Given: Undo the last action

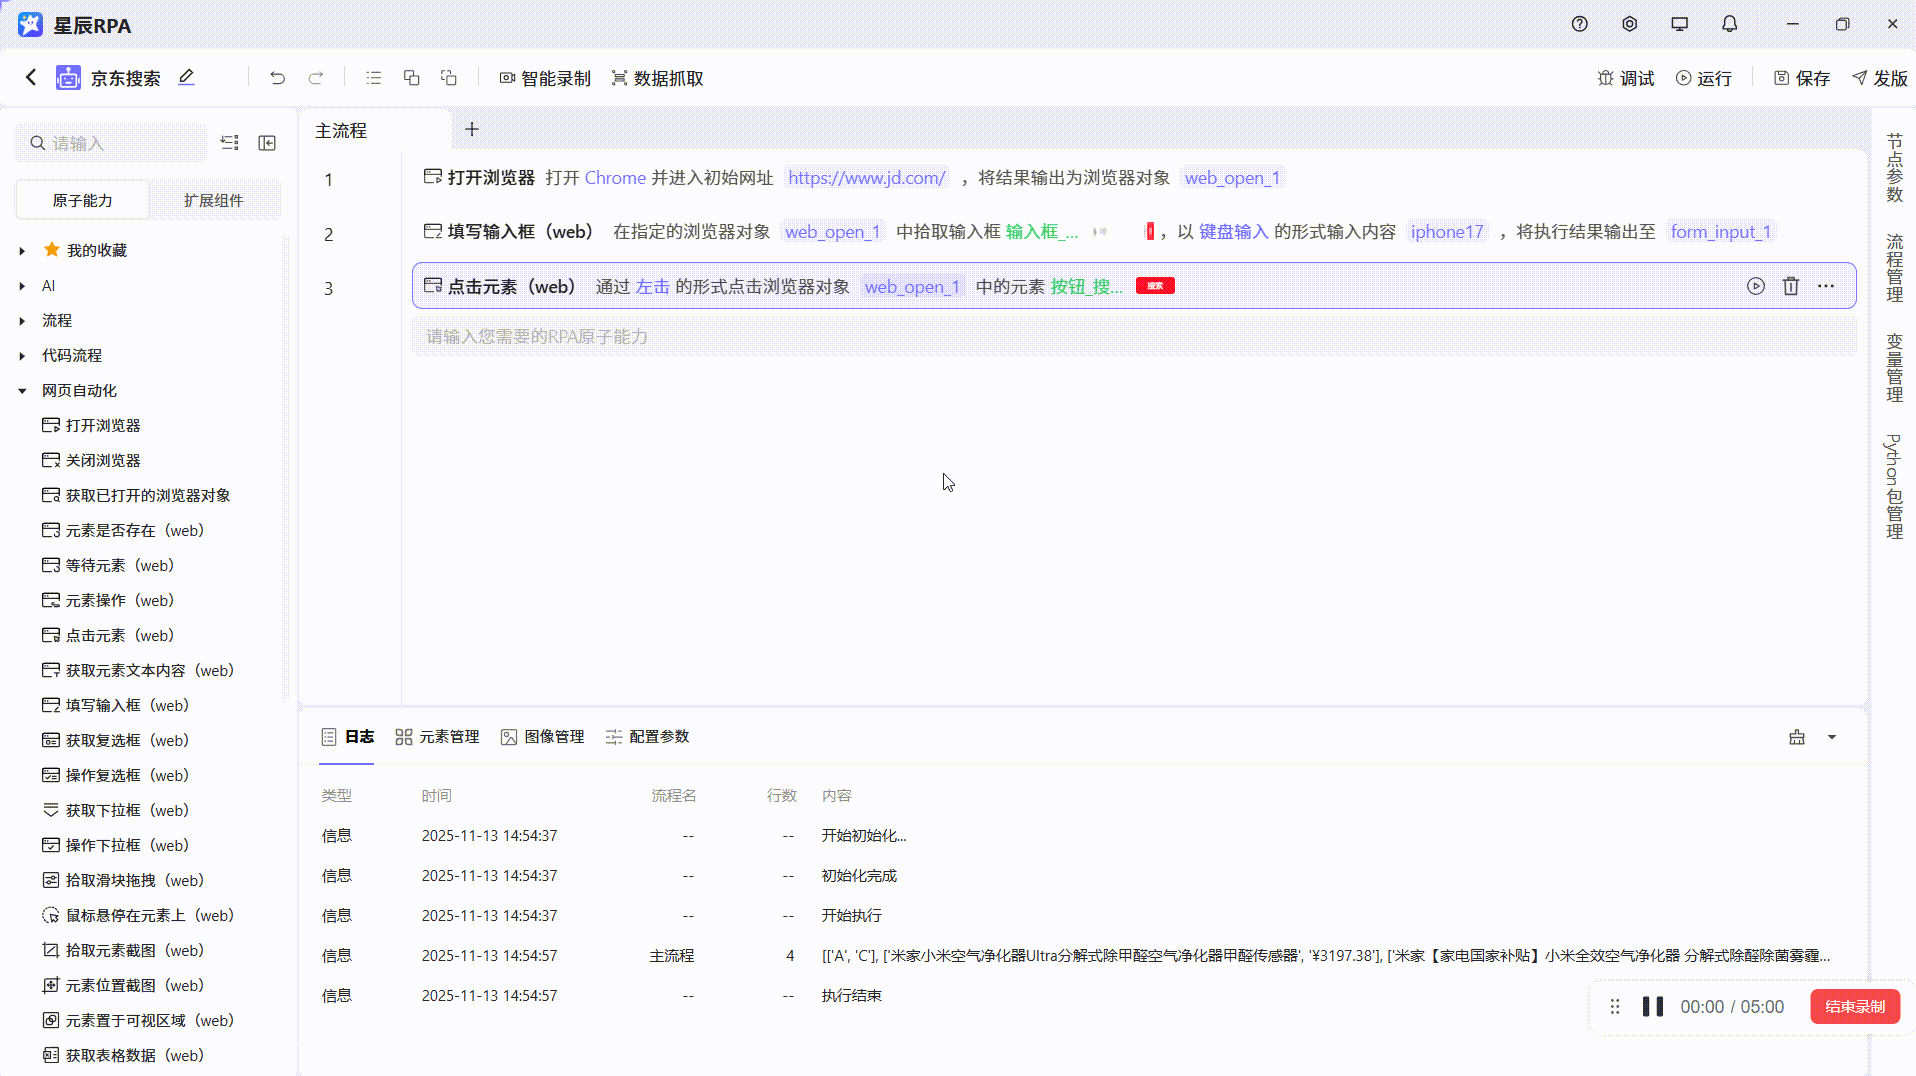Looking at the screenshot, I should point(277,77).
